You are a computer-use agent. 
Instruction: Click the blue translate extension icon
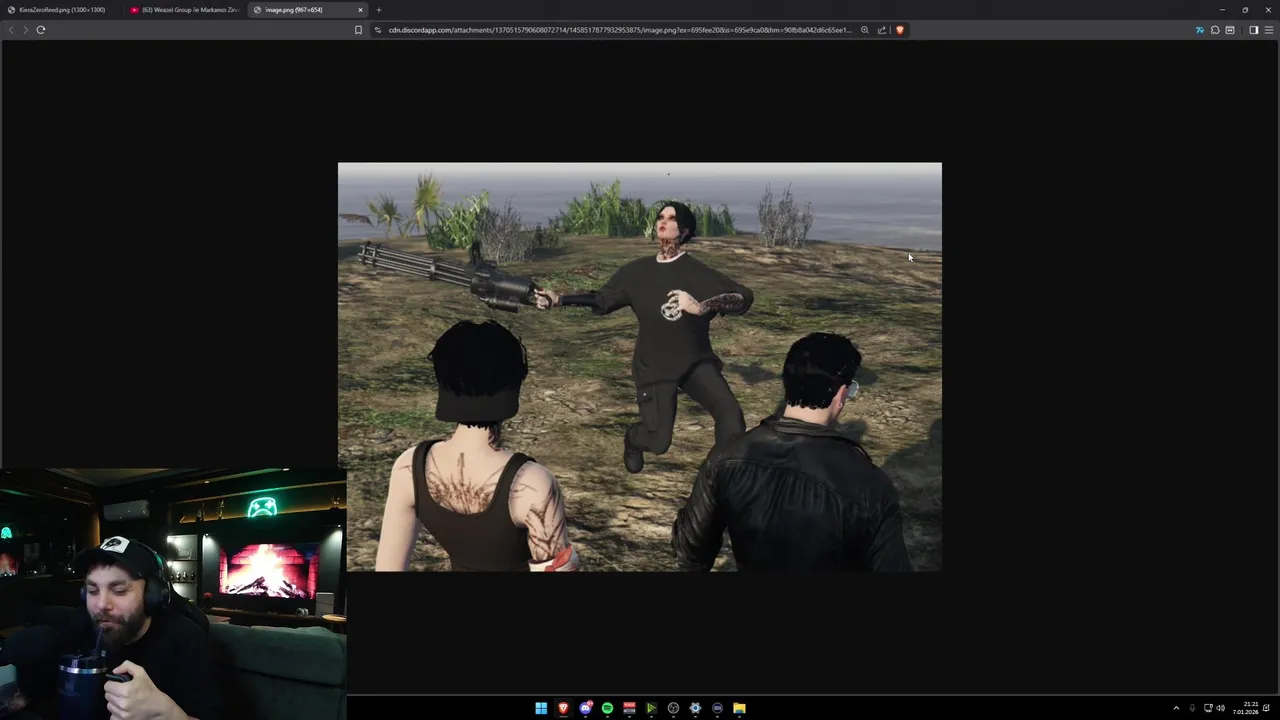click(1199, 30)
